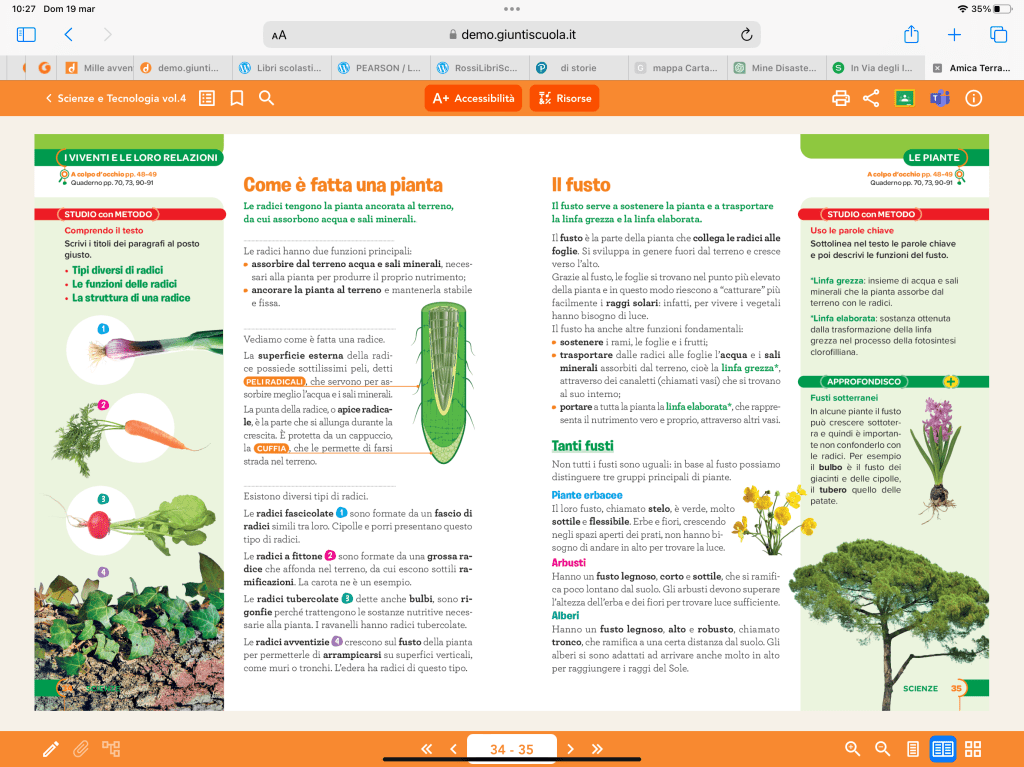Switch to single page view
The image size is (1024, 767).
913,748
